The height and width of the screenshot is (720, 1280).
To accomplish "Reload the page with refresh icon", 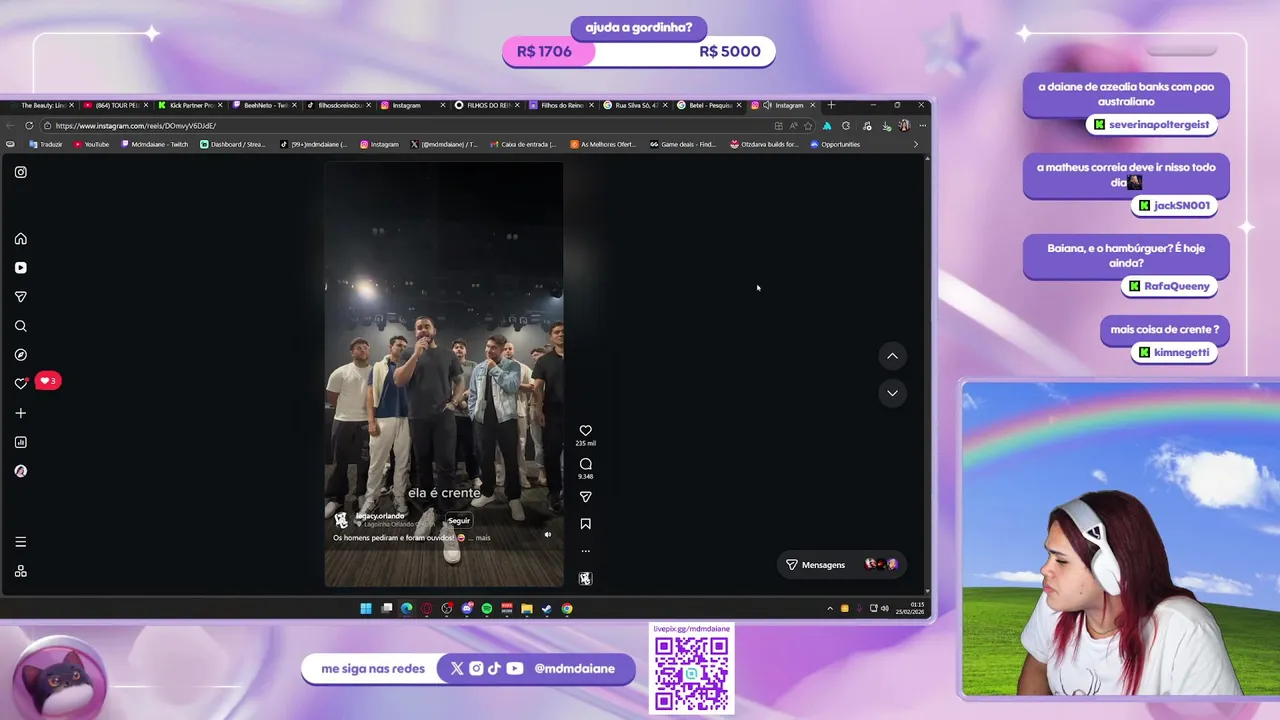I will tap(29, 126).
